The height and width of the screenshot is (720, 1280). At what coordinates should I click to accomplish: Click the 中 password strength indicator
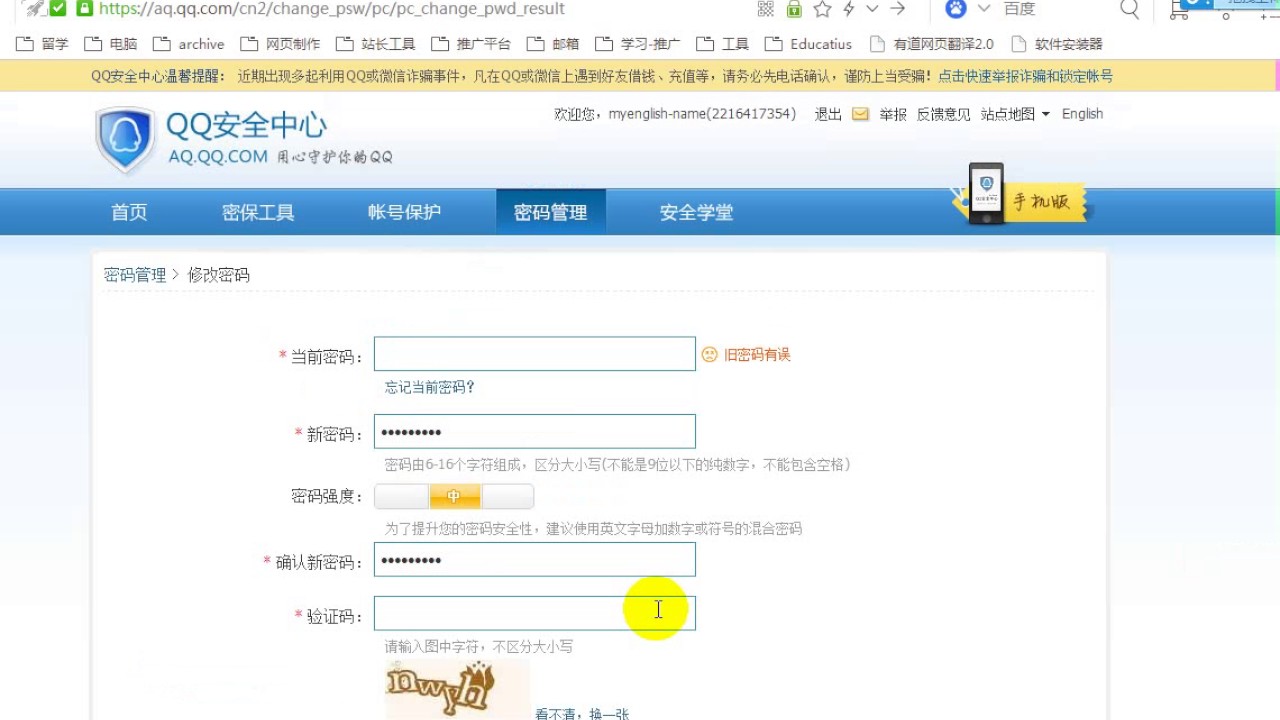(454, 497)
